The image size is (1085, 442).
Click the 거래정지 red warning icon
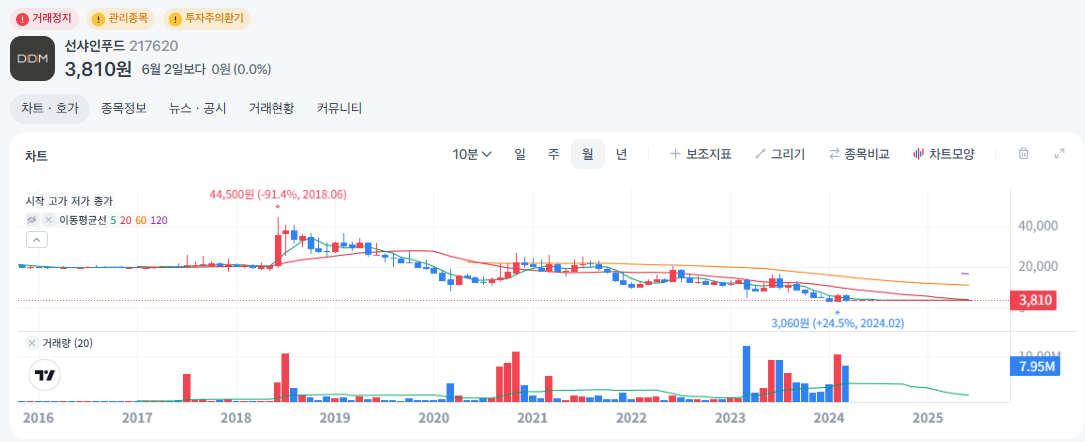(x=22, y=19)
